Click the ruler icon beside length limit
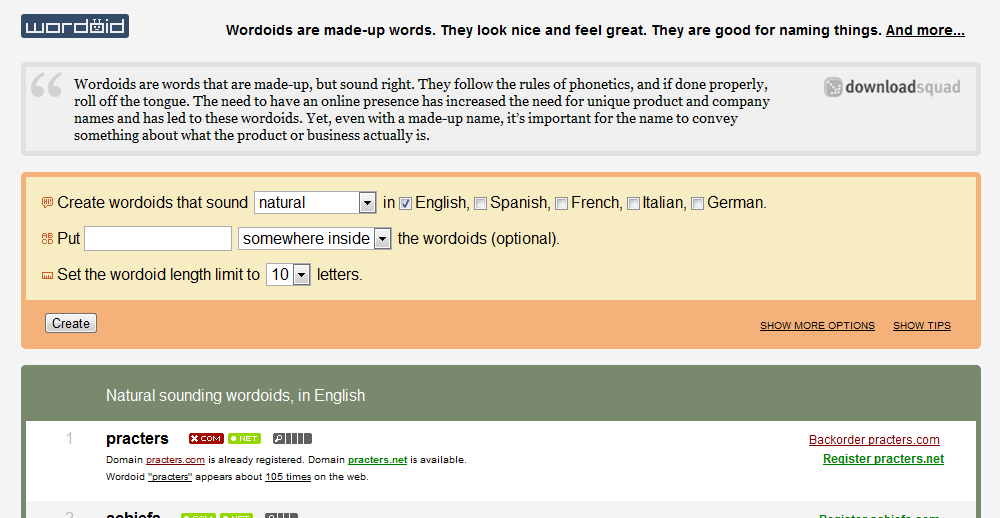The width and height of the screenshot is (1000, 518). (47, 275)
